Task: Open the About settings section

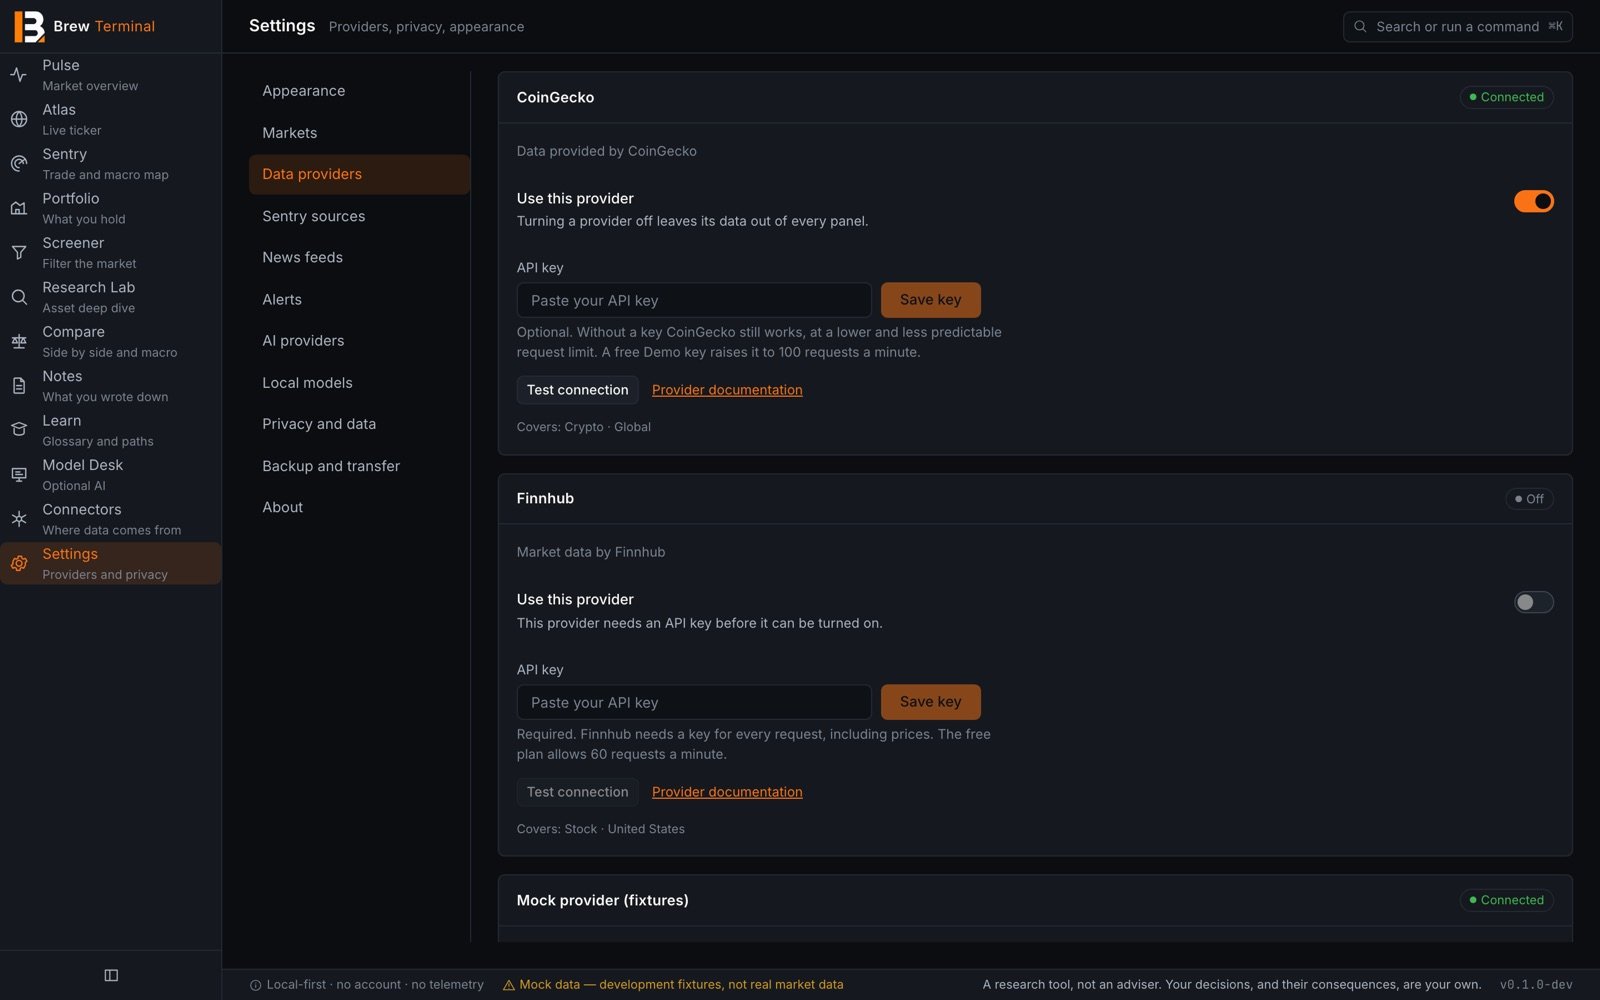Action: point(359,507)
